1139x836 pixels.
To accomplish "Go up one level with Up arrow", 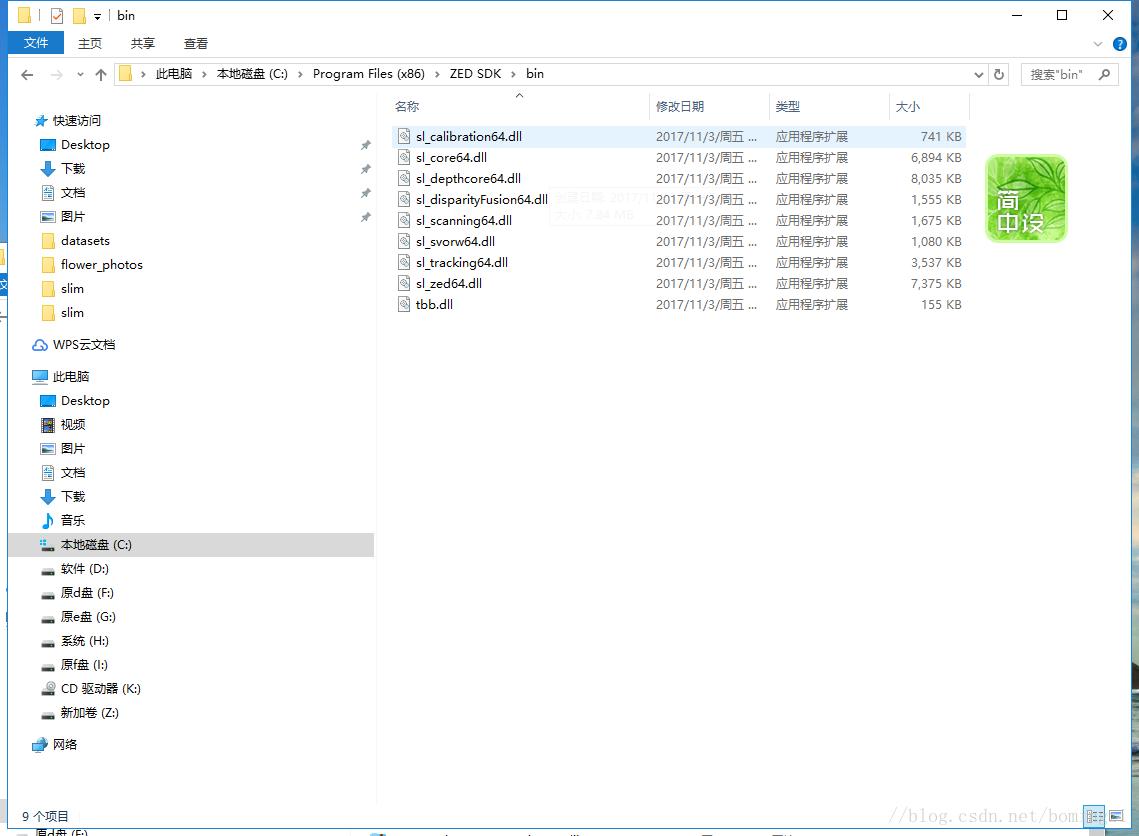I will coord(101,74).
